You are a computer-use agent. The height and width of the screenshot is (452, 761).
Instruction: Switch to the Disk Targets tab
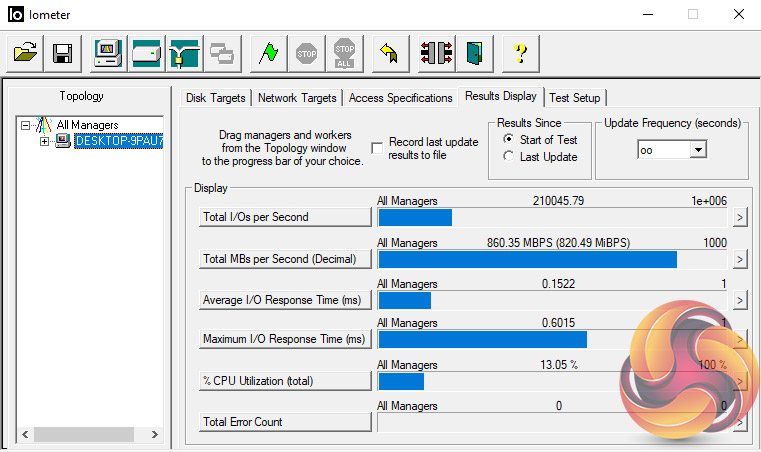point(215,98)
